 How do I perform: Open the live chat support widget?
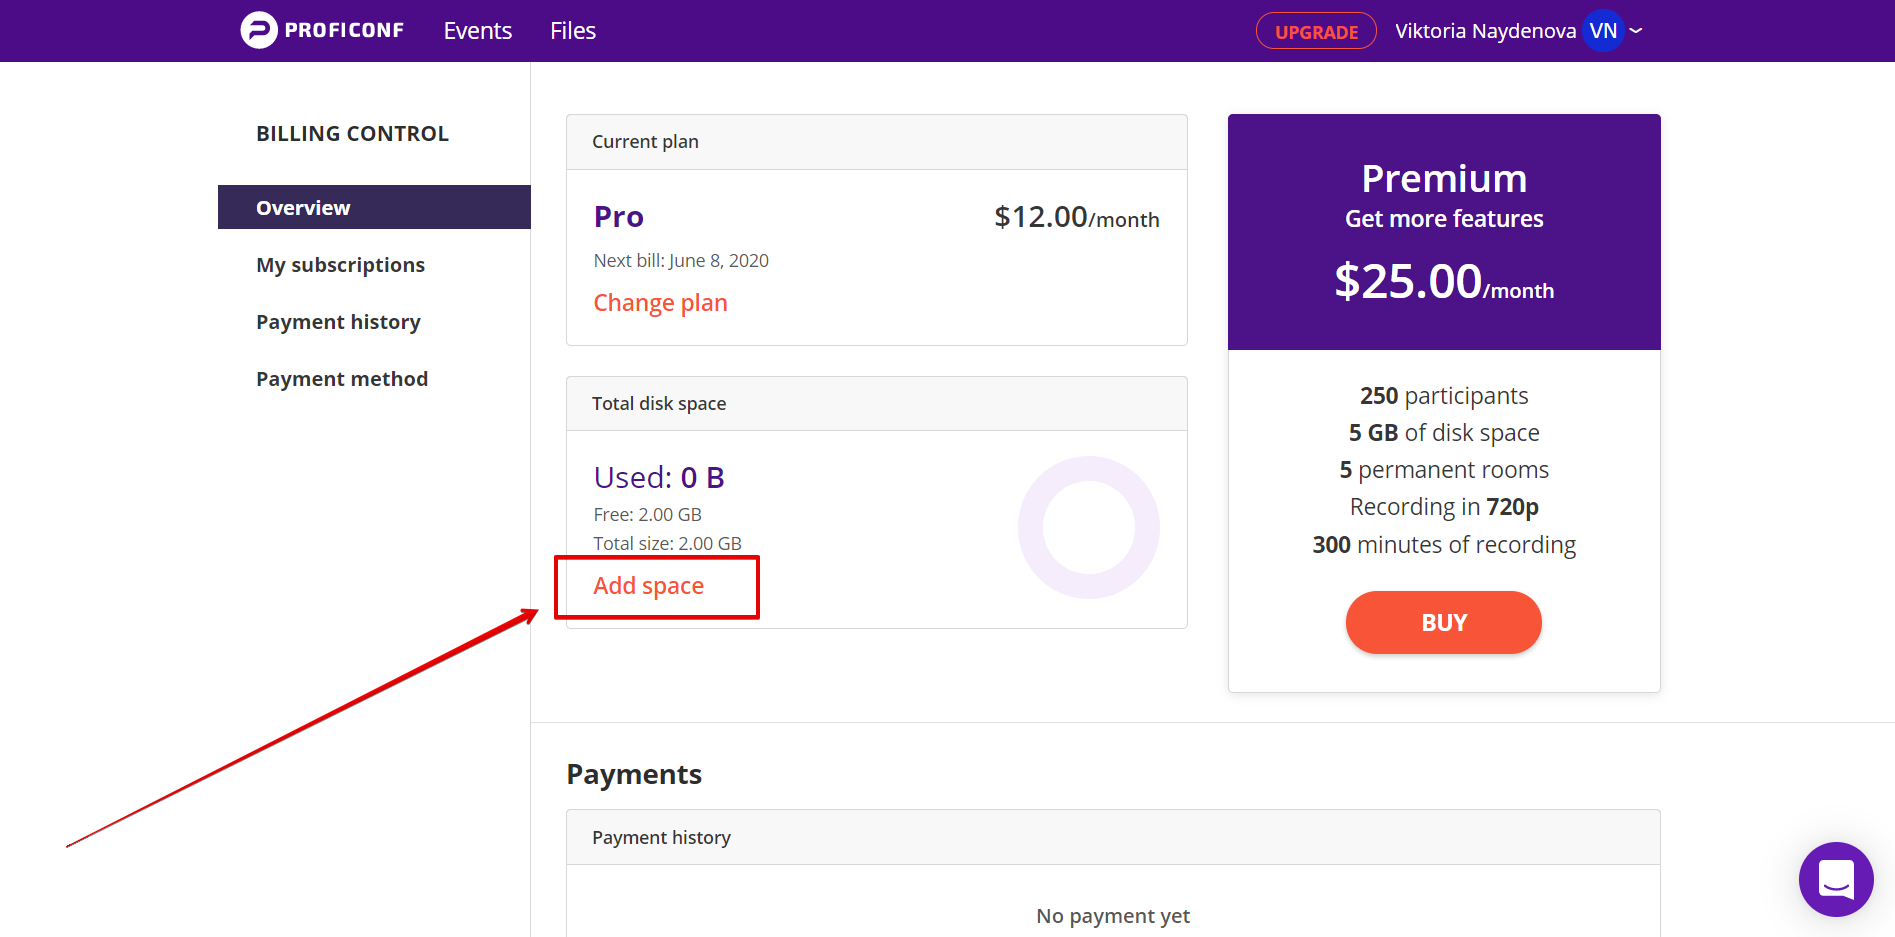tap(1836, 879)
